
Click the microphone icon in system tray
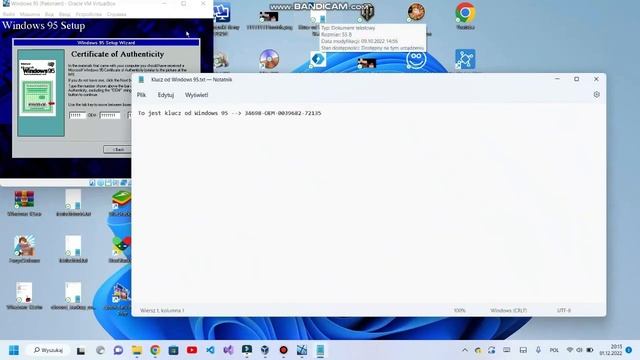[538, 350]
